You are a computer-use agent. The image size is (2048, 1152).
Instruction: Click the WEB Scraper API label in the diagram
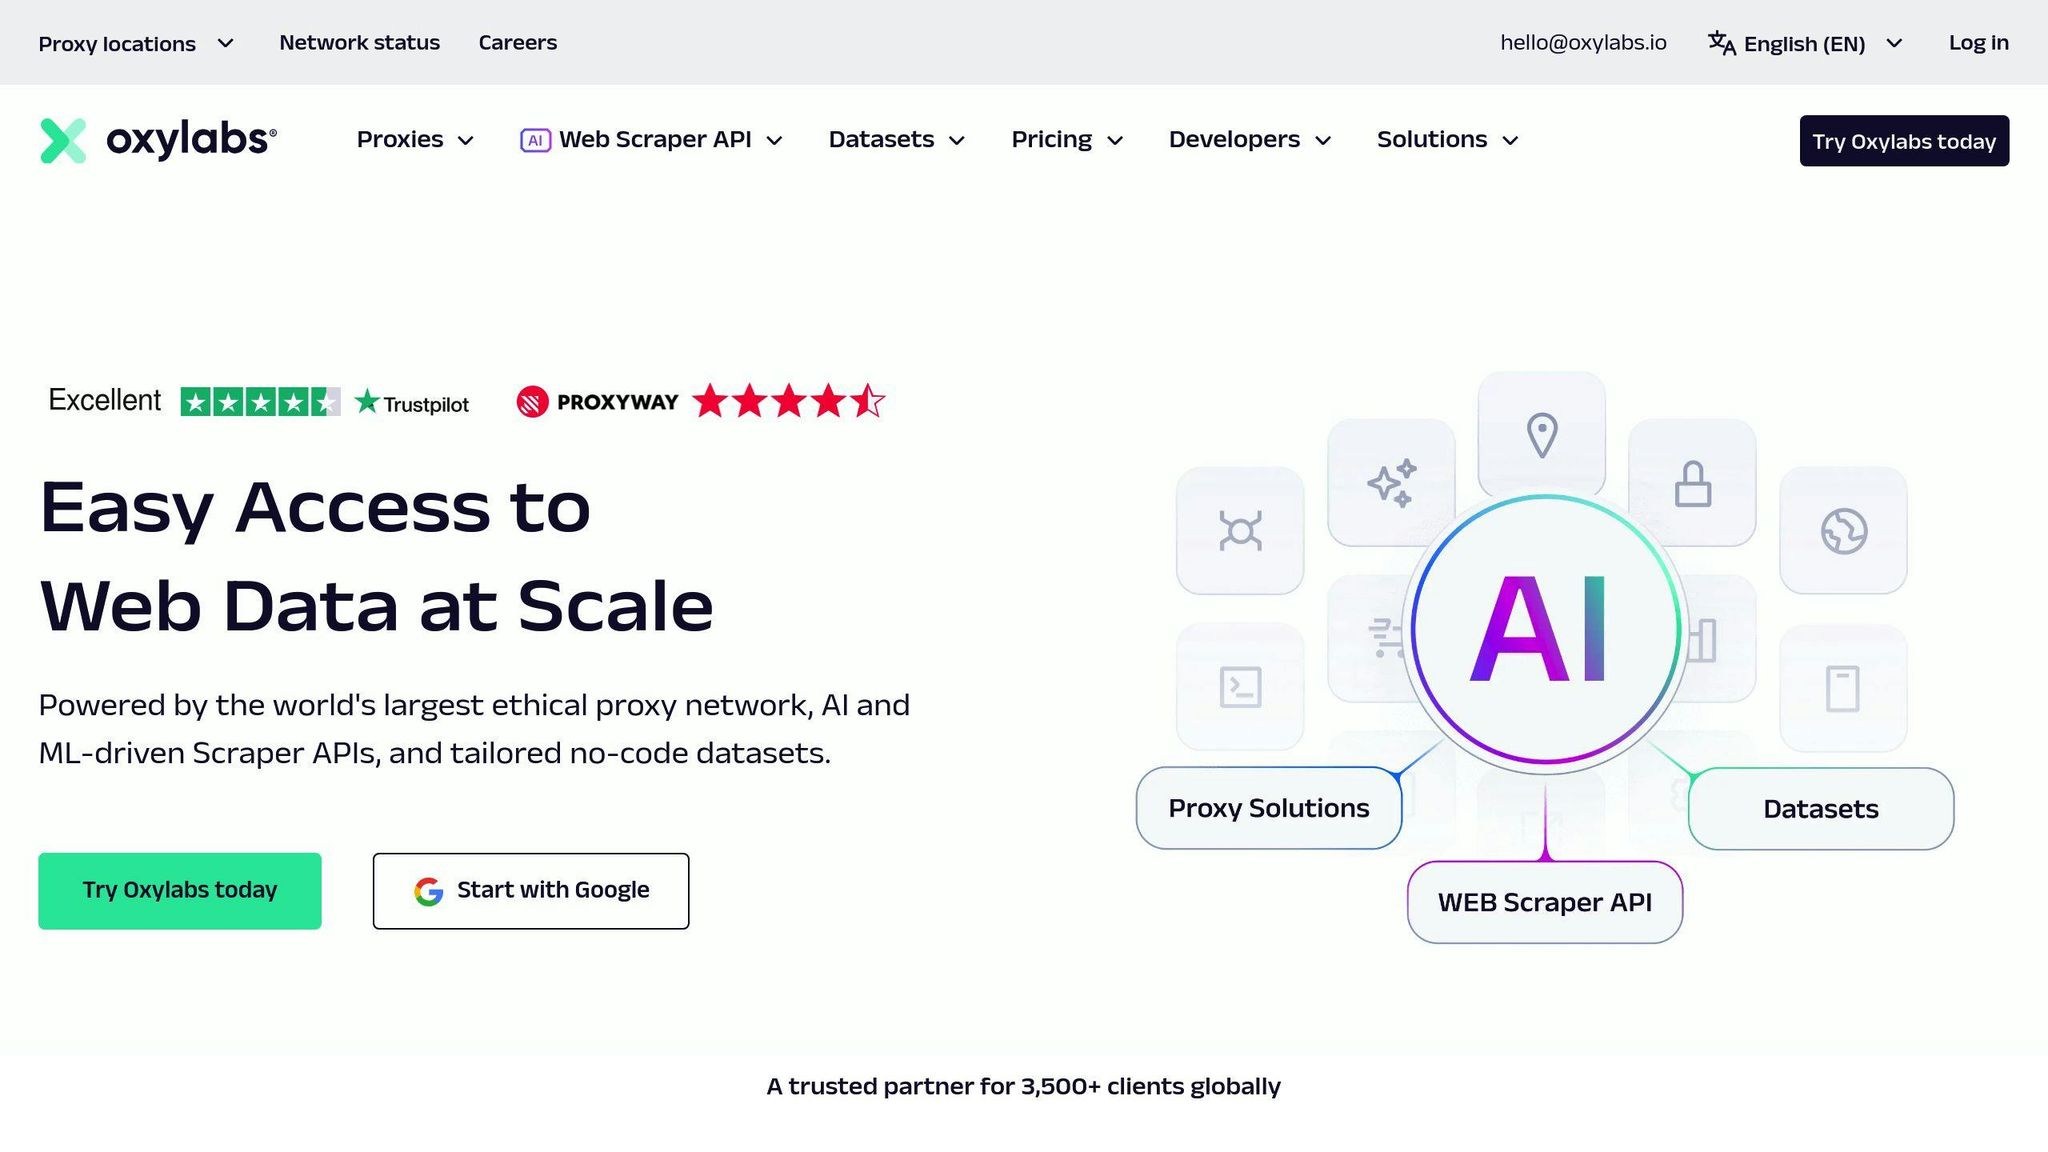(x=1544, y=901)
